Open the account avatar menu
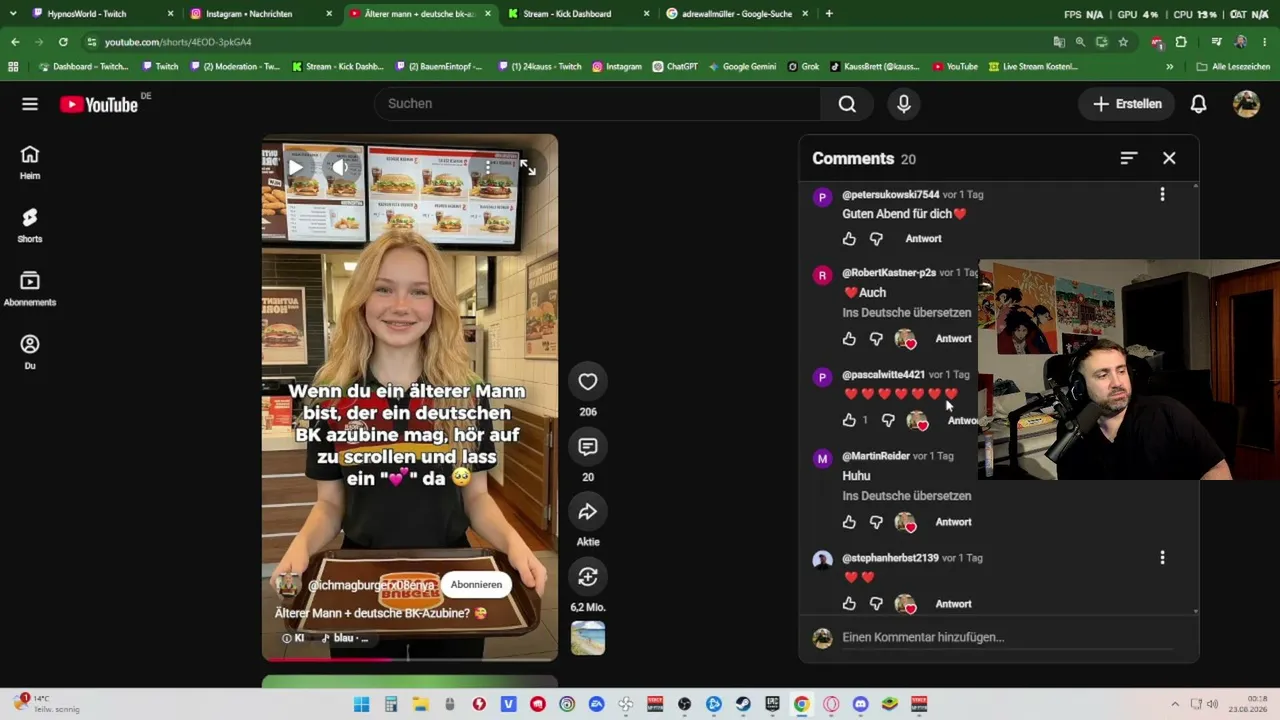1280x720 pixels. pyautogui.click(x=1246, y=104)
